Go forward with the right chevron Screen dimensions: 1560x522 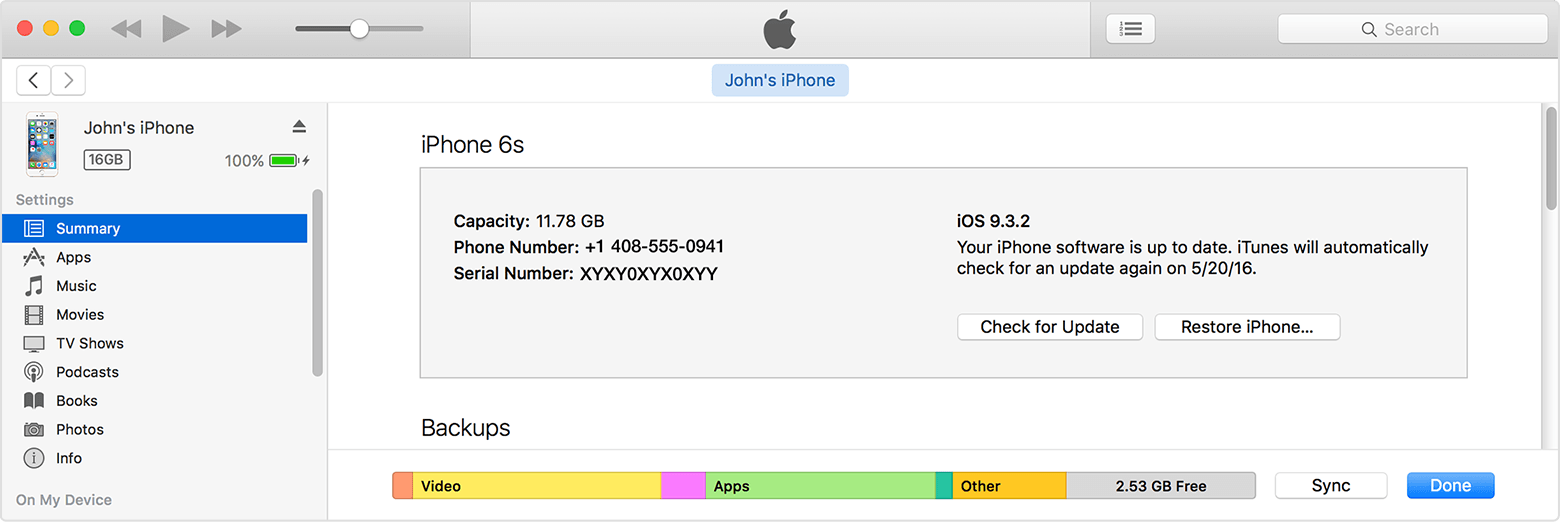(x=68, y=80)
